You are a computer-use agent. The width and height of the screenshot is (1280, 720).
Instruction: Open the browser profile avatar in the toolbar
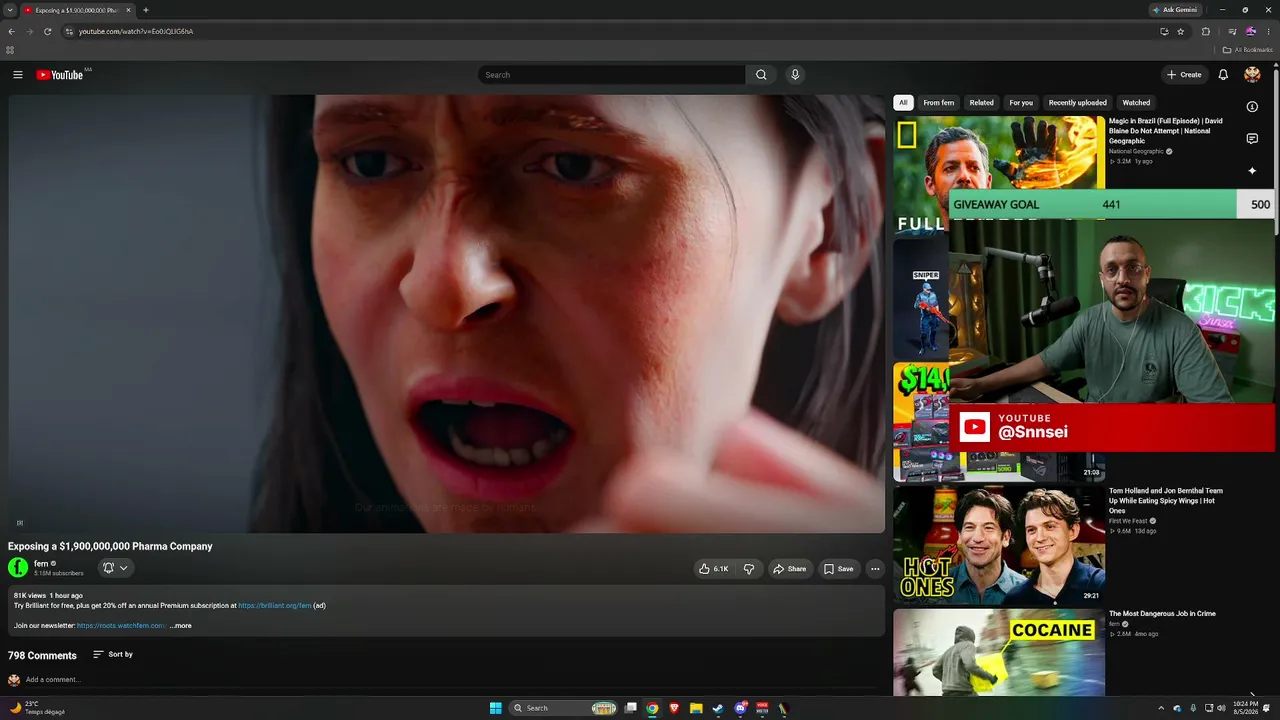tap(1251, 31)
